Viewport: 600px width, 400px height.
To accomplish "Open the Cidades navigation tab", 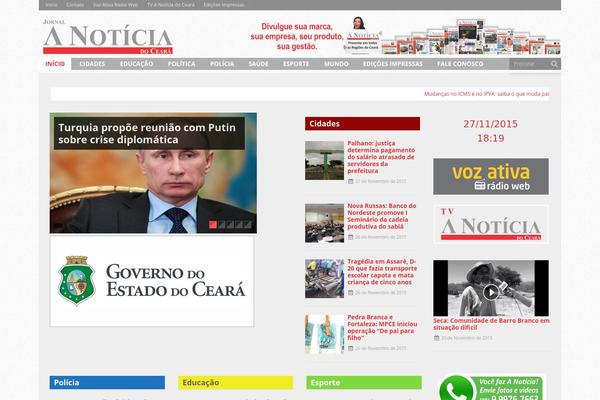I will [92, 64].
